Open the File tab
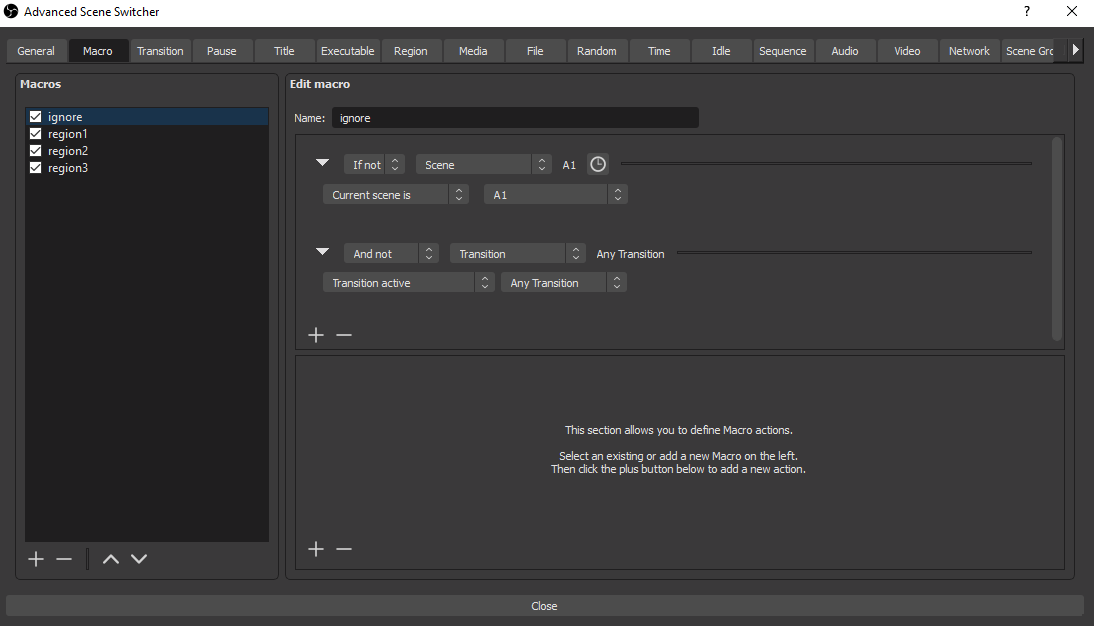The width and height of the screenshot is (1094, 626). [x=535, y=51]
